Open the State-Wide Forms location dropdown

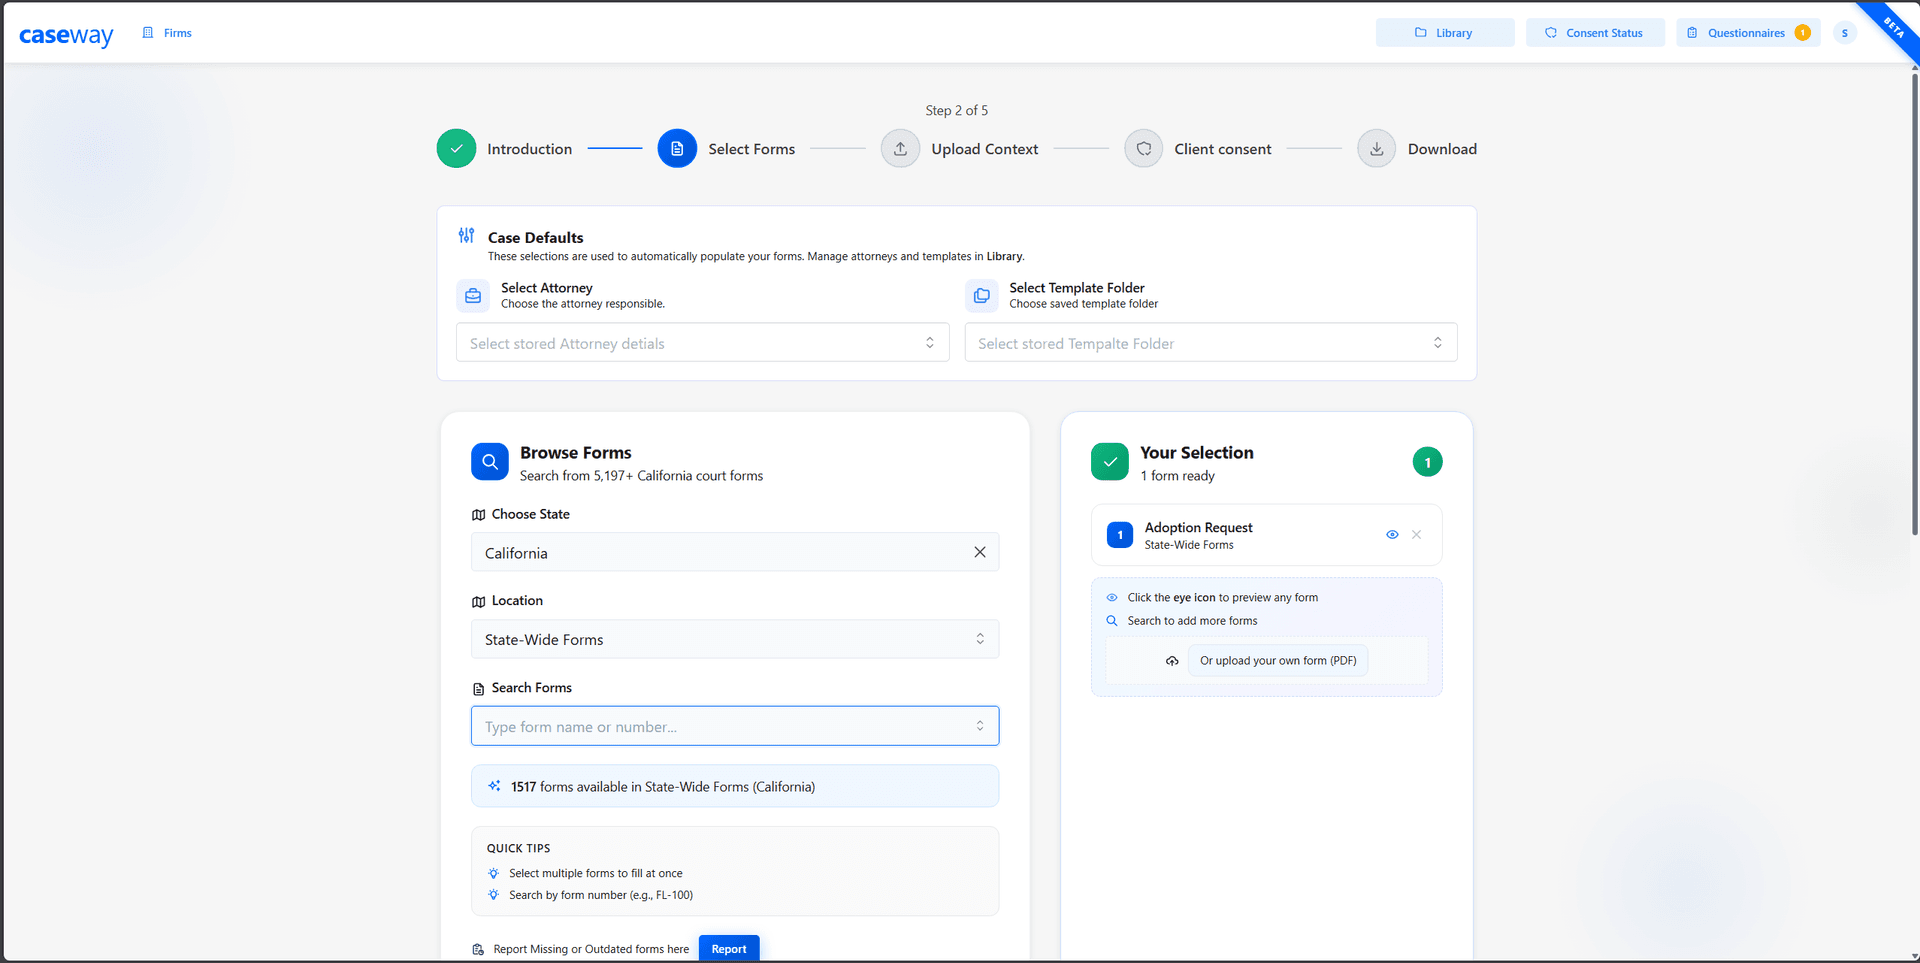coord(735,639)
